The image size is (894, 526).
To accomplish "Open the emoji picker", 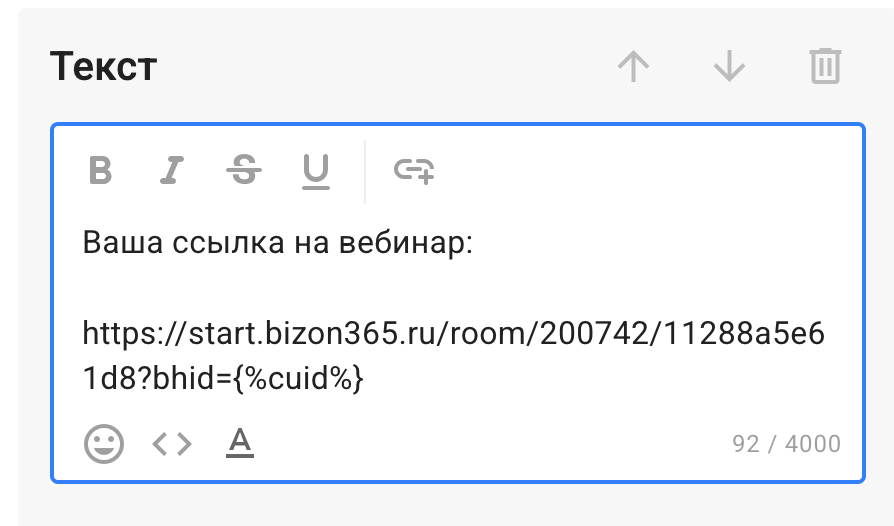I will point(104,443).
